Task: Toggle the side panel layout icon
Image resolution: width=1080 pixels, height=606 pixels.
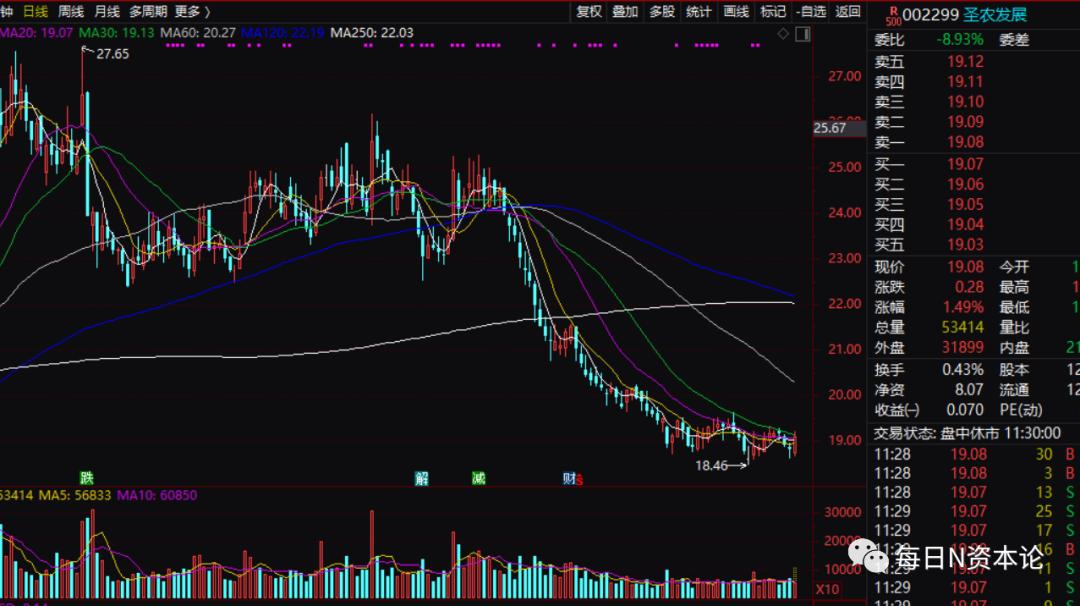Action: 802,34
